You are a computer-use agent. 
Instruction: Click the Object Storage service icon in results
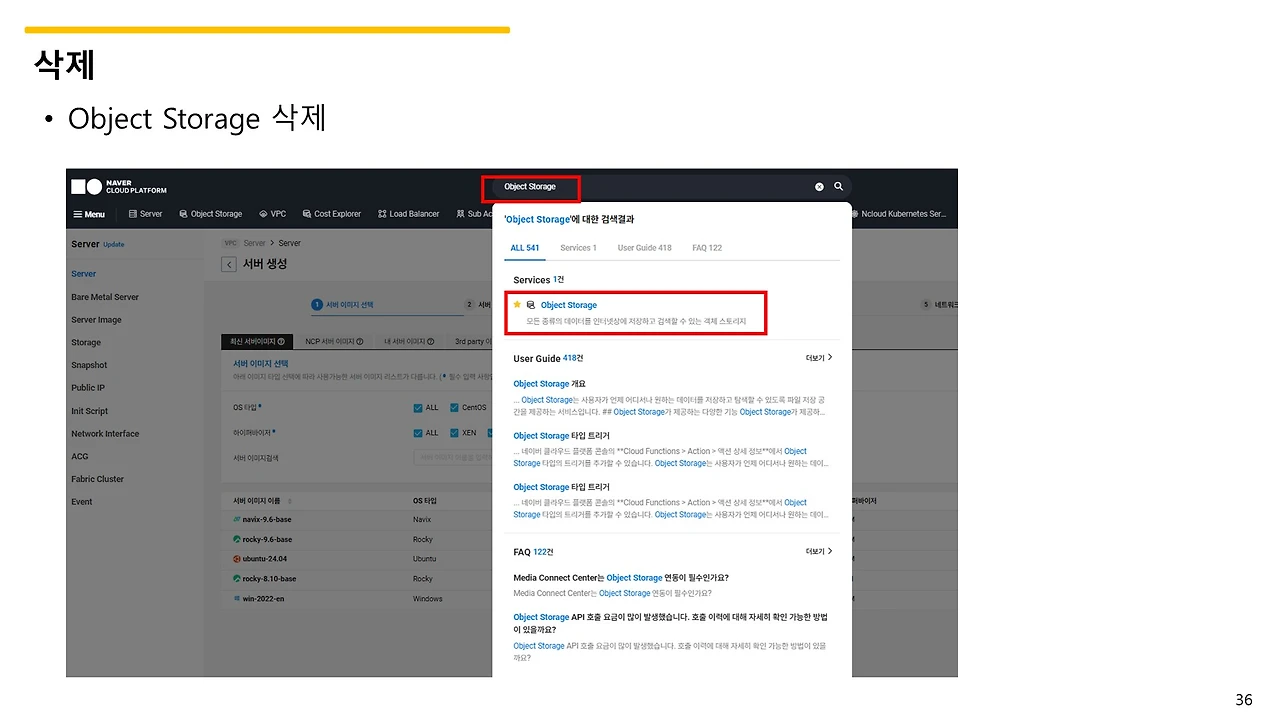click(531, 305)
